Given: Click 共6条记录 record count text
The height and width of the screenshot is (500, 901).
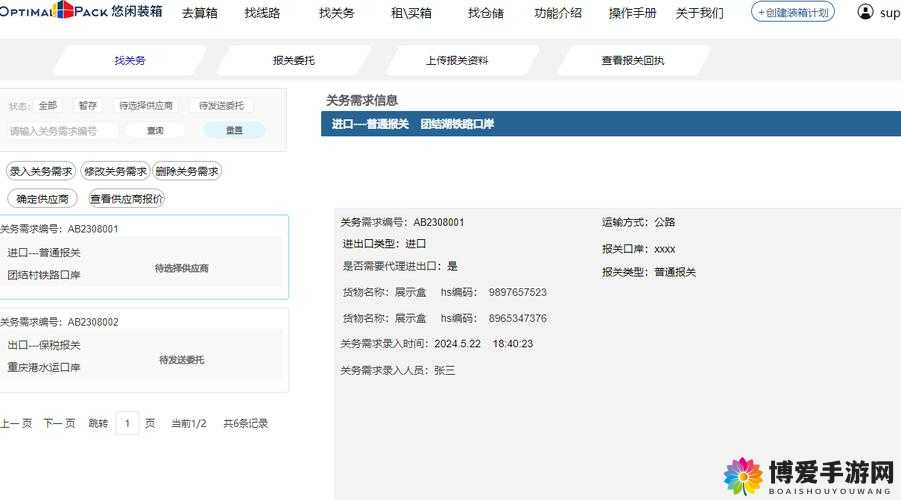Looking at the screenshot, I should [x=245, y=424].
